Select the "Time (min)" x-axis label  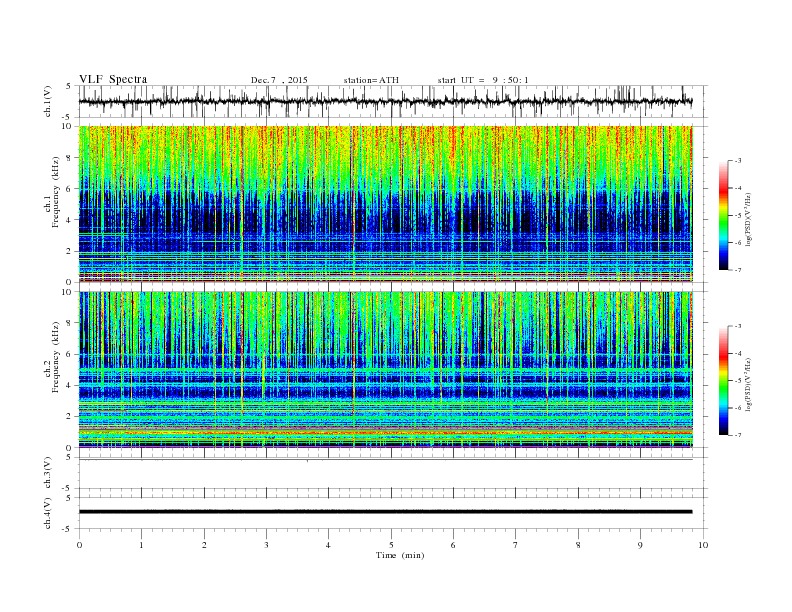(400, 555)
